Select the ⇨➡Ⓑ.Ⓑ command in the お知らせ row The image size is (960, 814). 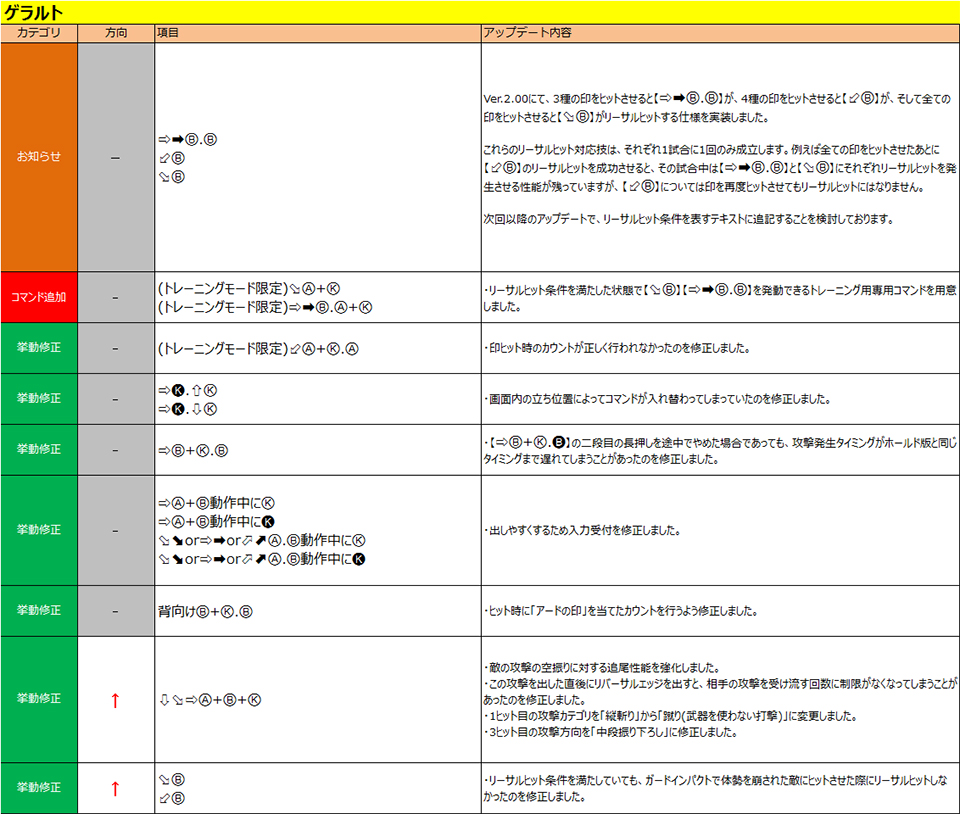tap(188, 139)
